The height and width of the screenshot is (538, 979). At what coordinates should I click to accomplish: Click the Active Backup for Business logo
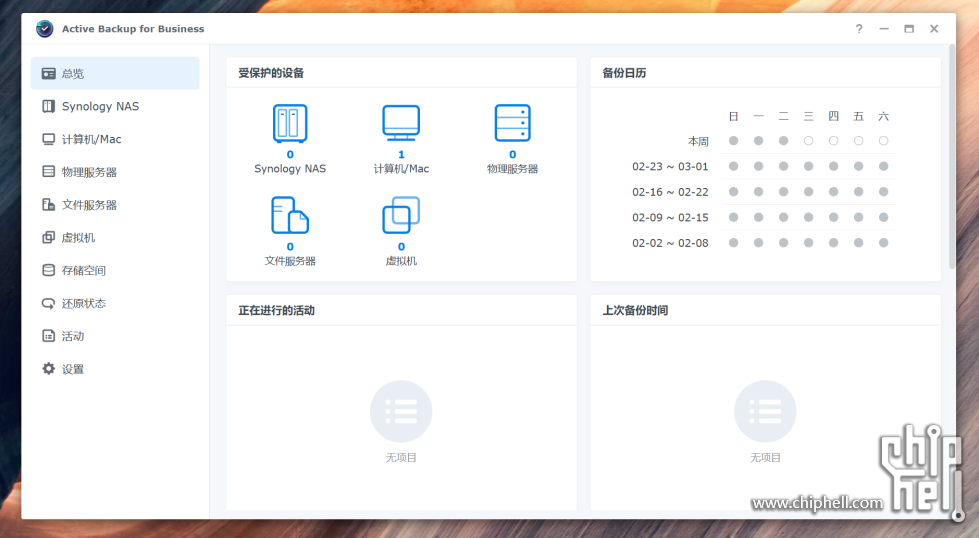coord(44,29)
